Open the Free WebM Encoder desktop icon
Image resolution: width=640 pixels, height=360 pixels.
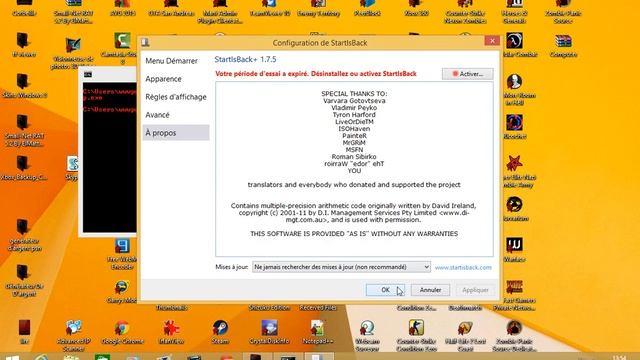122,254
